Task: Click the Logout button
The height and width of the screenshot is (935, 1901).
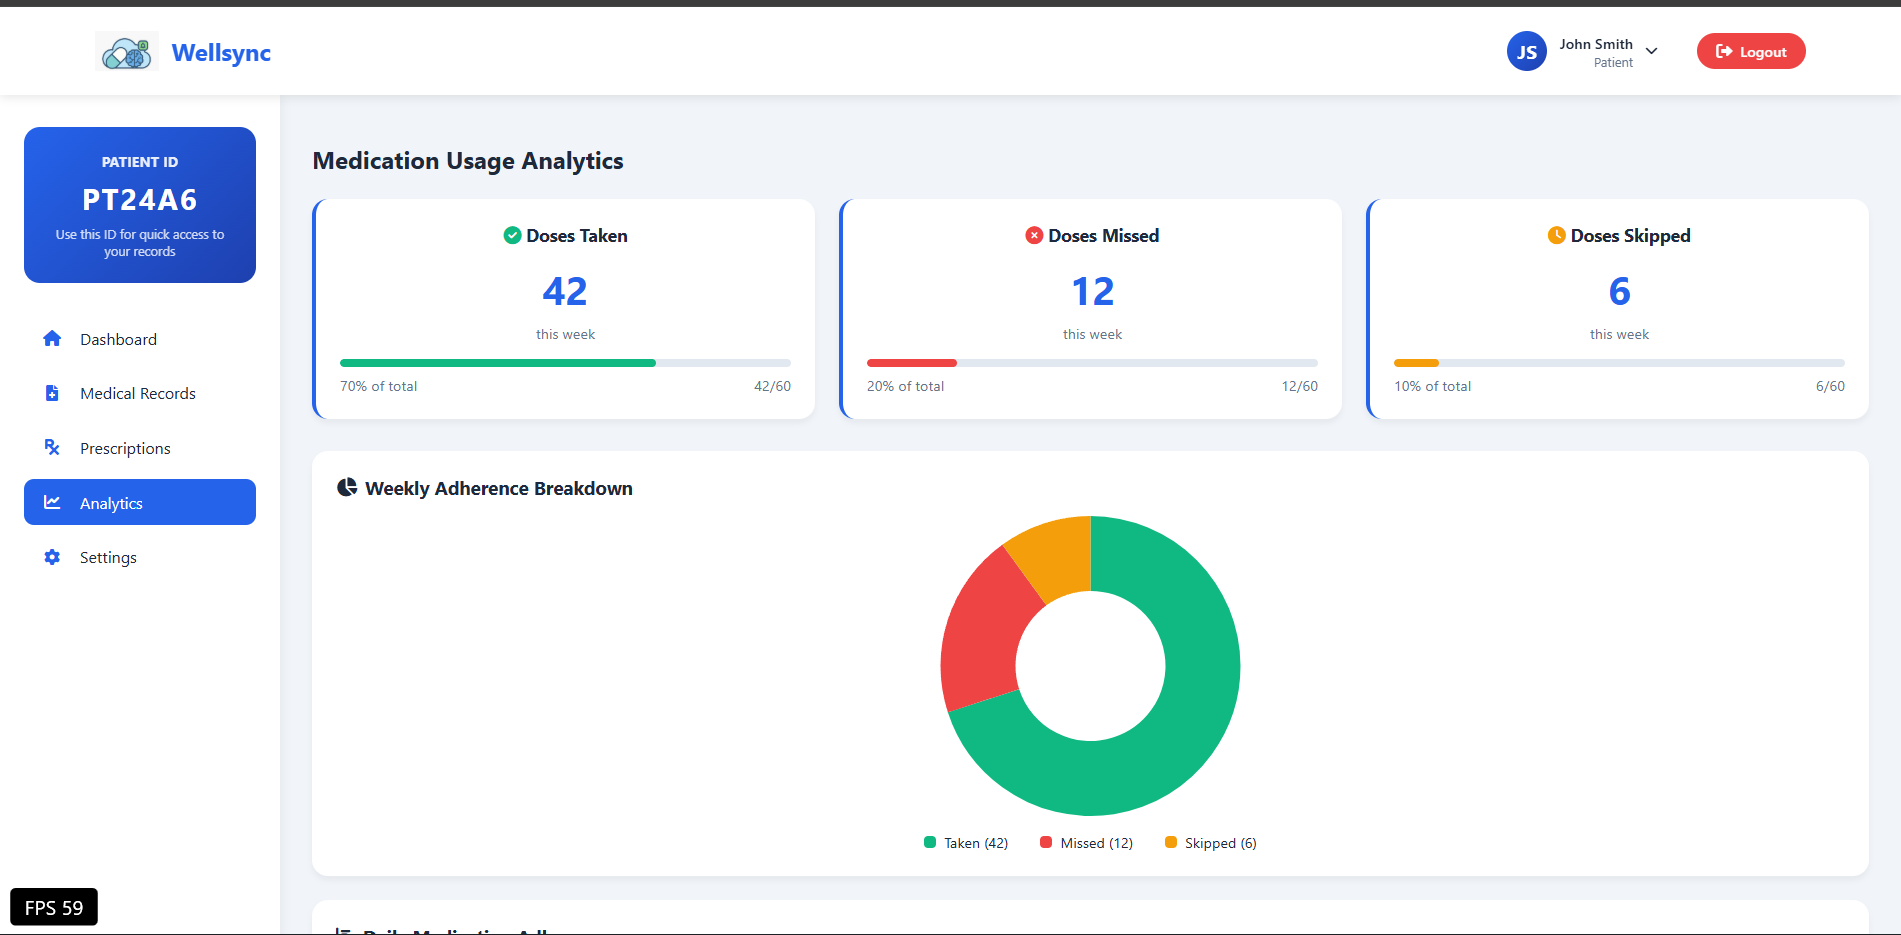Action: click(x=1750, y=51)
